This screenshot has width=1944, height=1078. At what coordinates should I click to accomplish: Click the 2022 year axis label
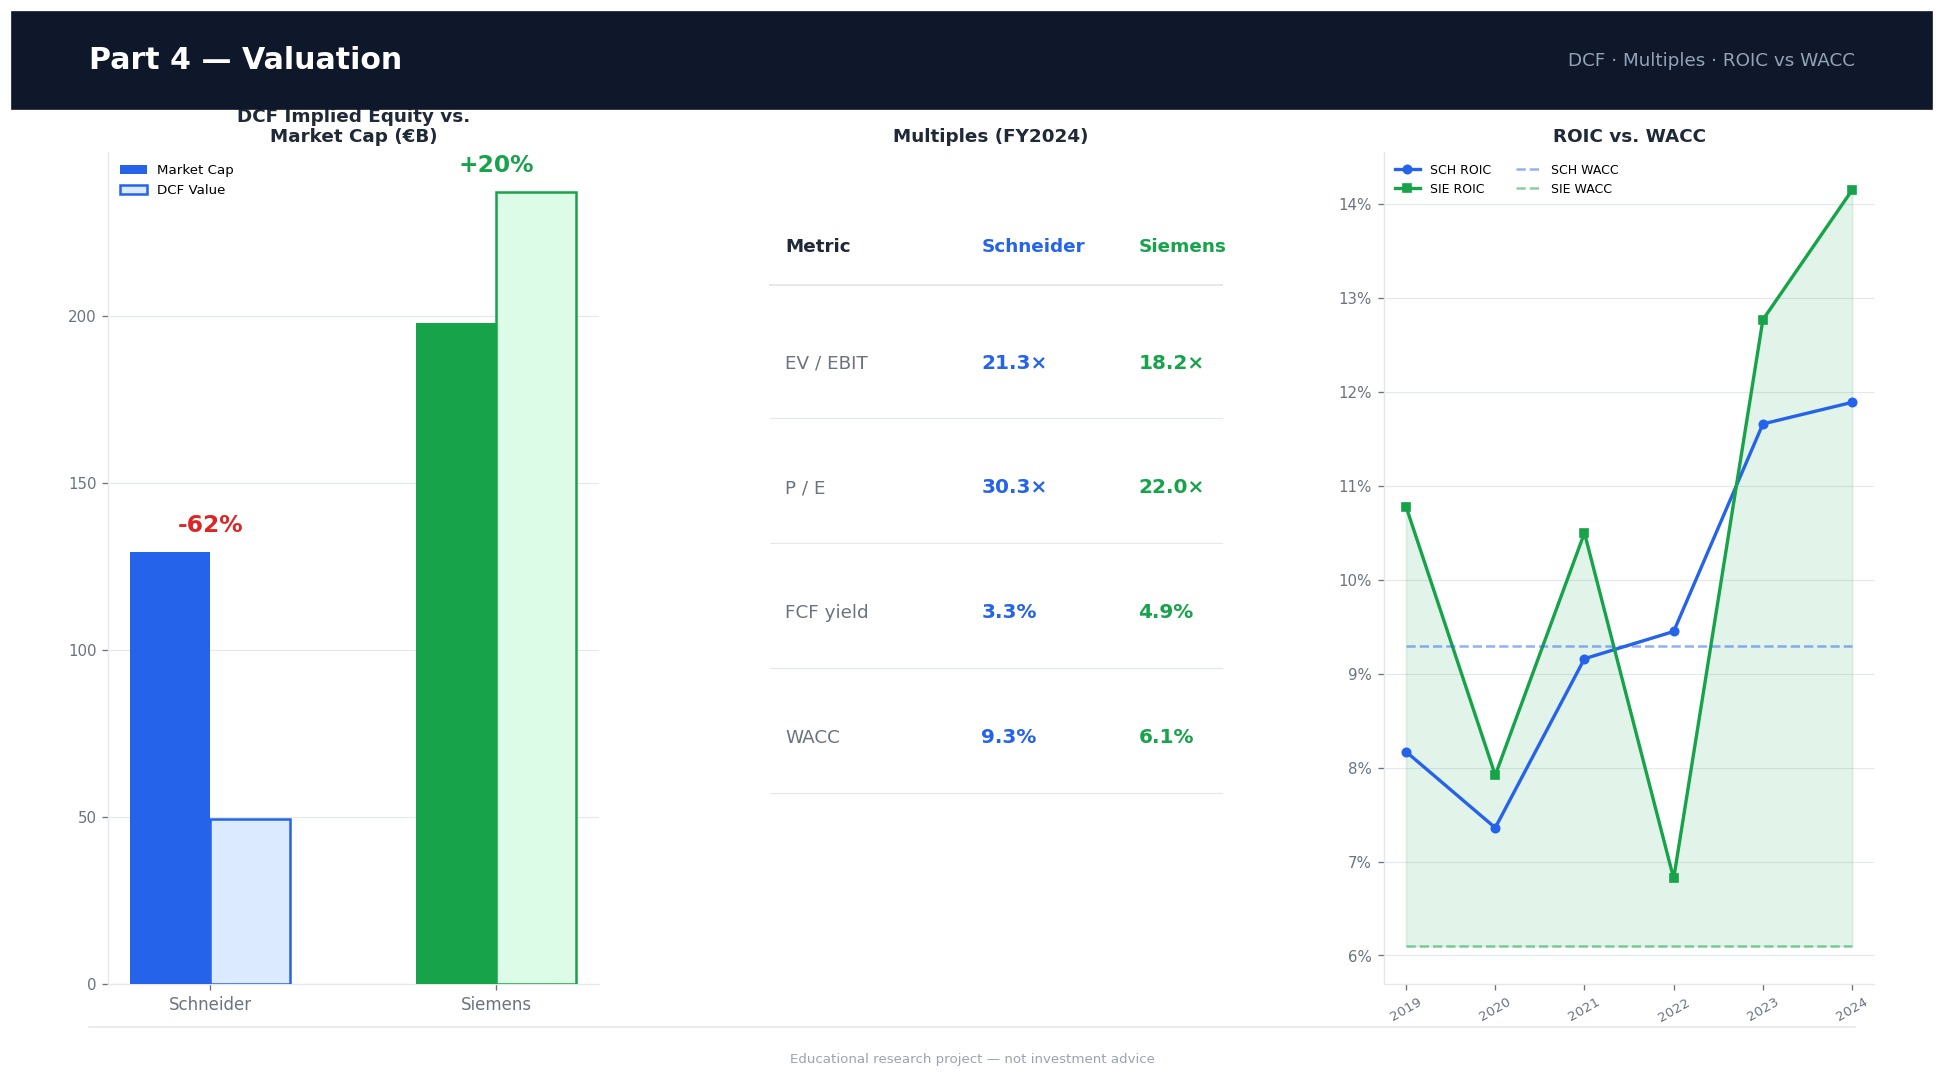point(1671,1010)
